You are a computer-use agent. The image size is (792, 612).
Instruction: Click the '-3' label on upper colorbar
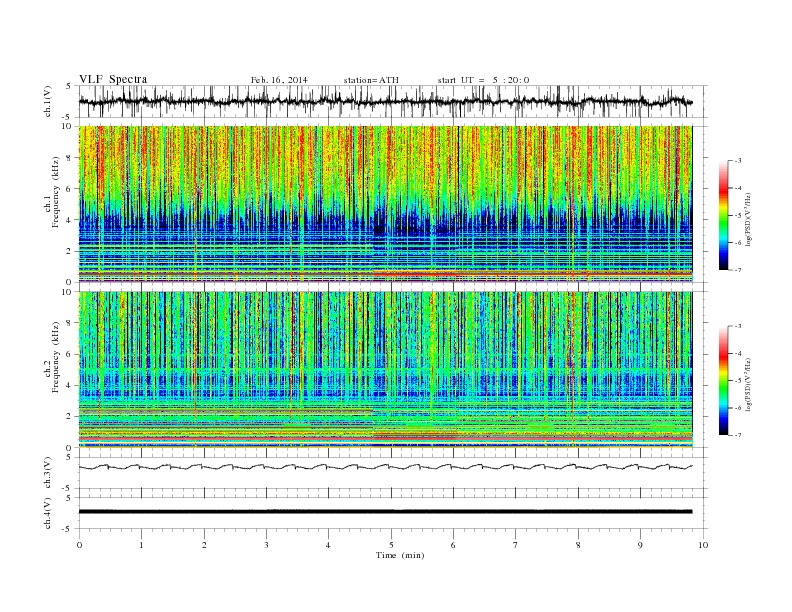click(738, 161)
